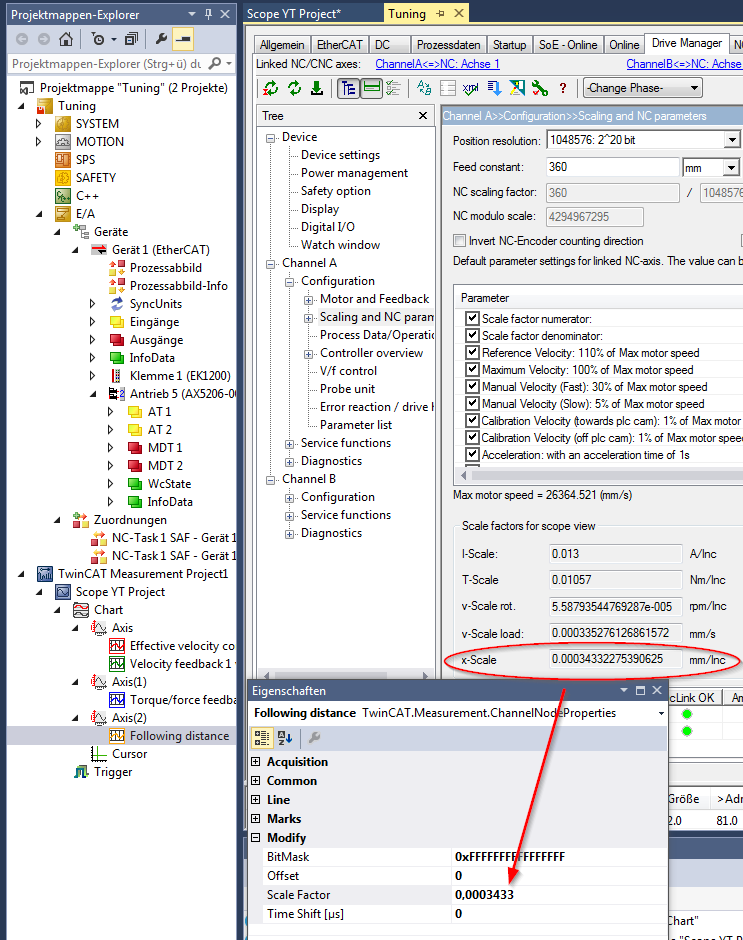Toggle the highlighted preview selected items icon
Viewport: 743px width, 940px height.
tap(183, 40)
